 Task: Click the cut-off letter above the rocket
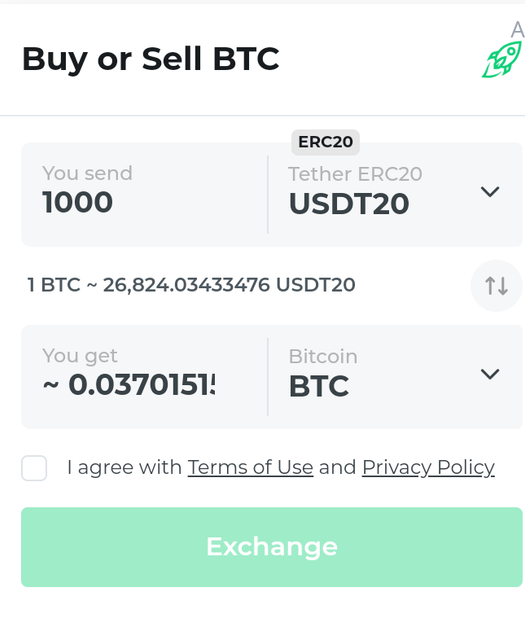[517, 30]
